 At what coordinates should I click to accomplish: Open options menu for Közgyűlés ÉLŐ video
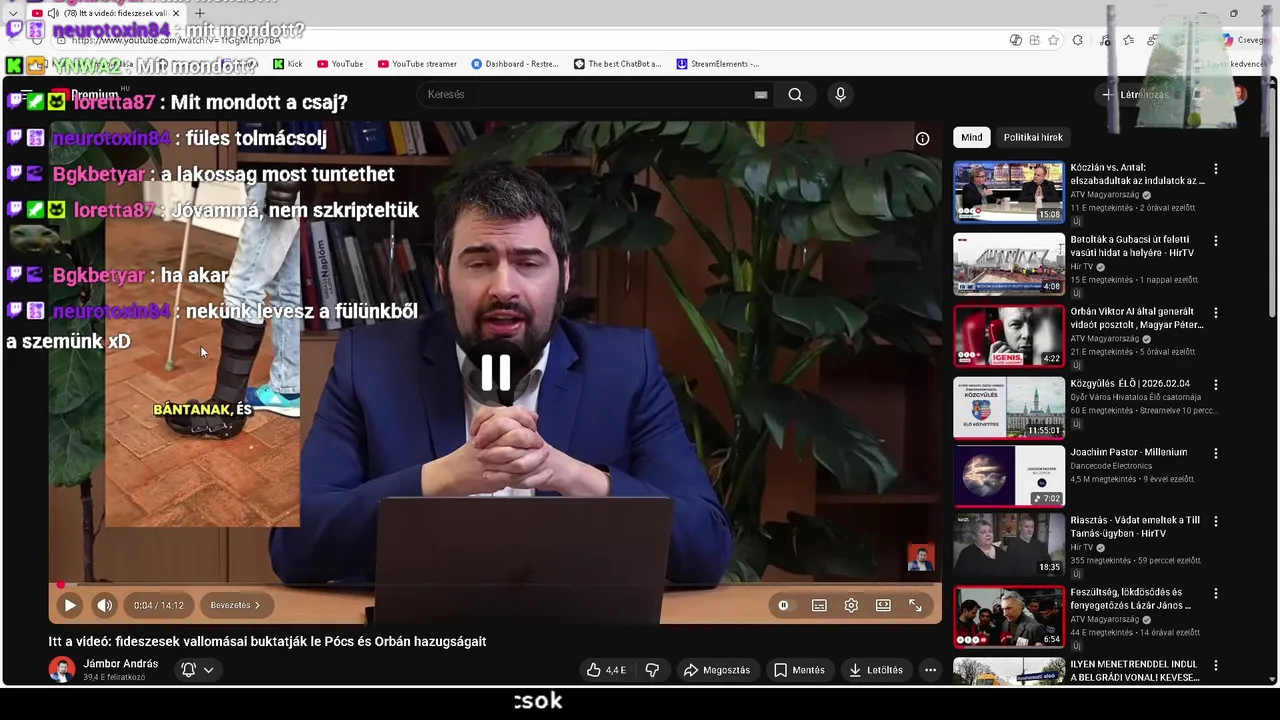point(1216,385)
